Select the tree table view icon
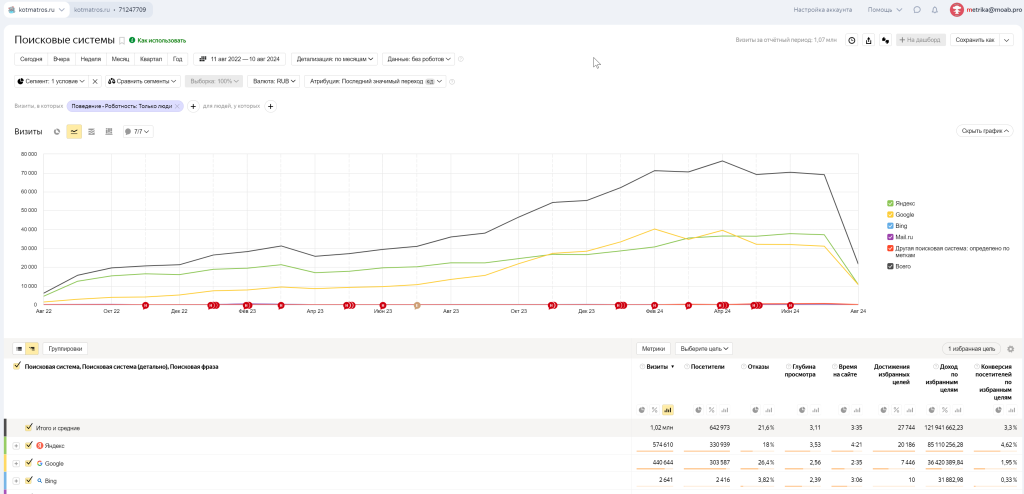The image size is (1024, 494). pos(31,349)
